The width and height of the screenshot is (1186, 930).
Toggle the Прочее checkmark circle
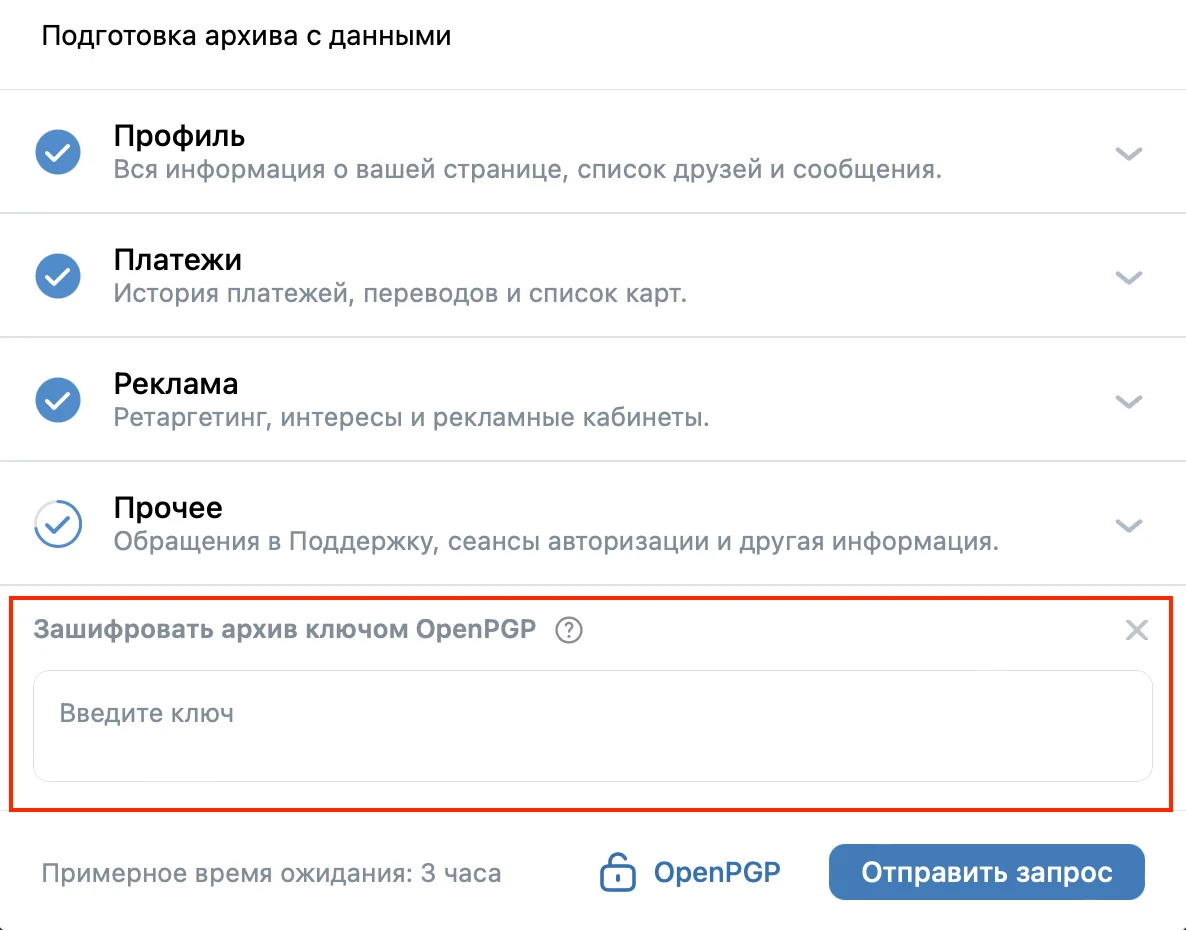point(58,524)
